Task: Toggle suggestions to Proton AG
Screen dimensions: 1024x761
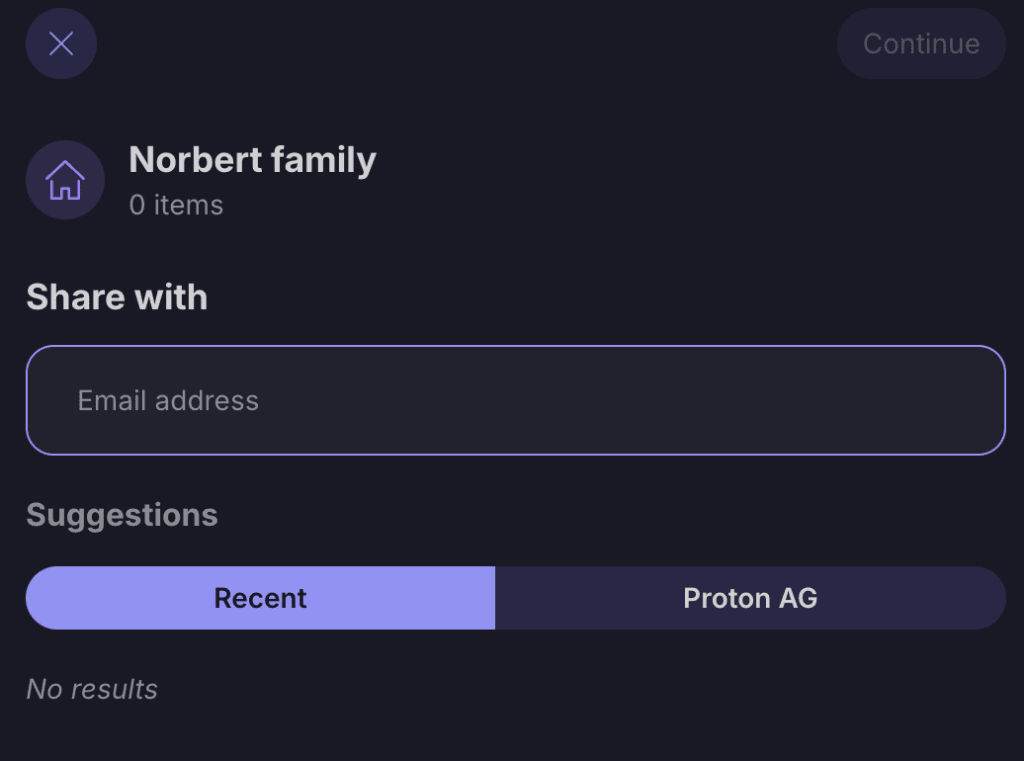Action: coord(750,598)
